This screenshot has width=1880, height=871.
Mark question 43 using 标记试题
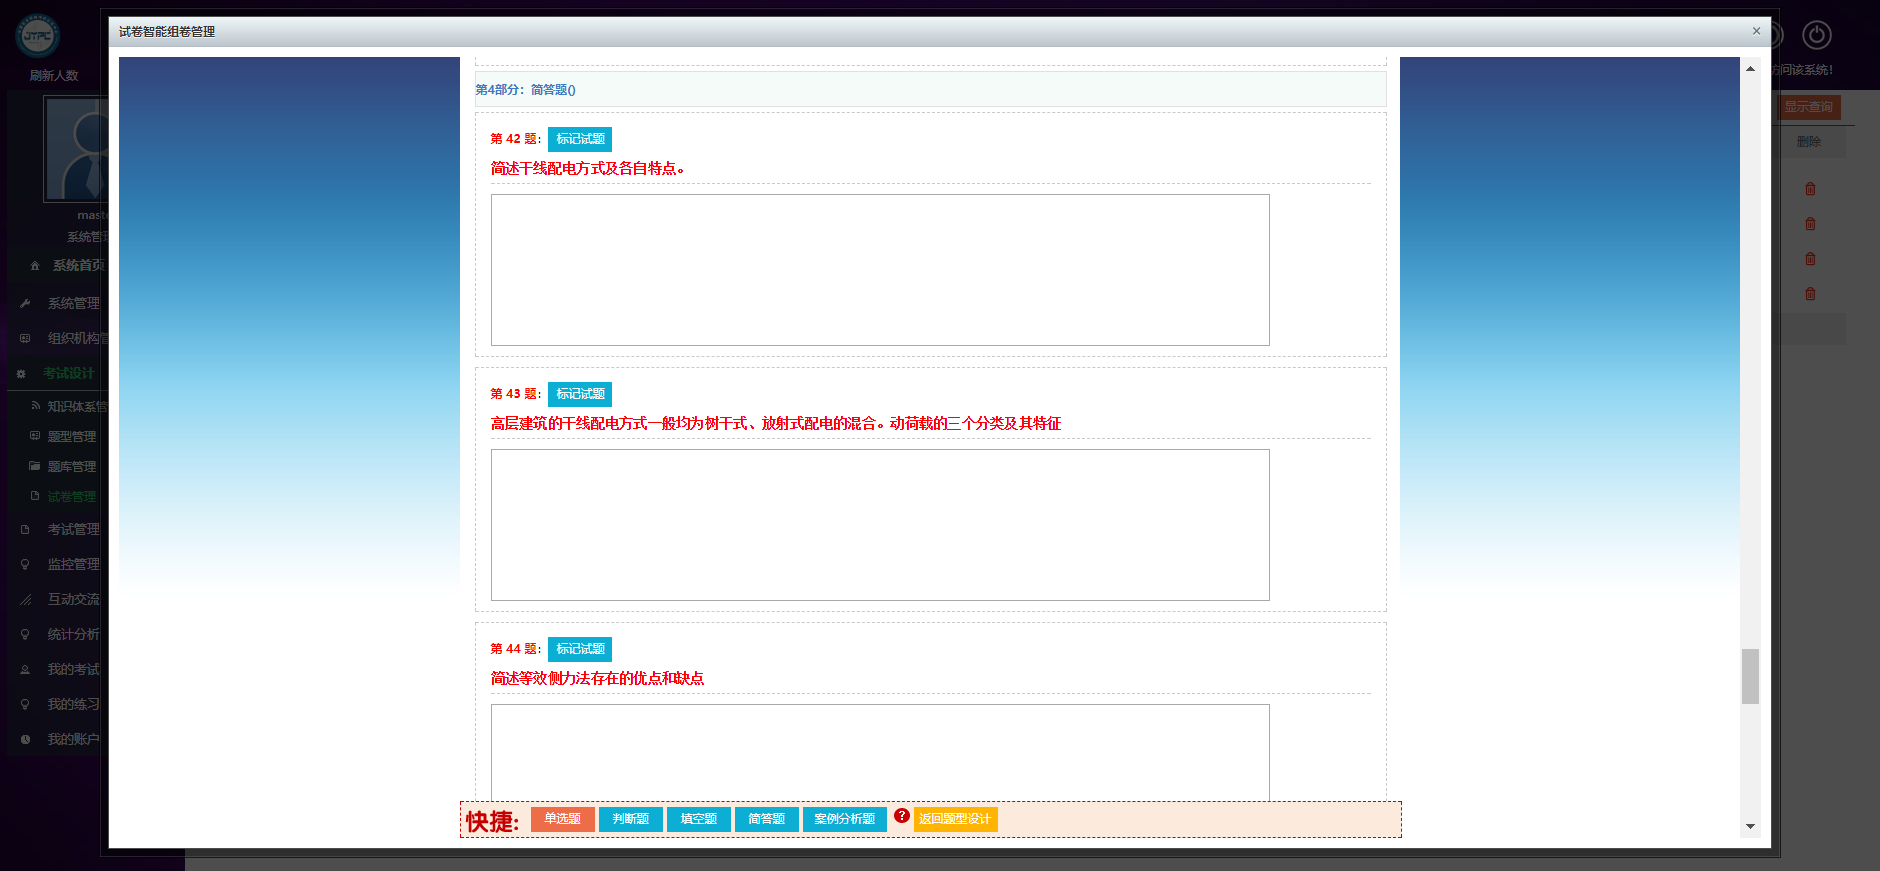(x=580, y=394)
